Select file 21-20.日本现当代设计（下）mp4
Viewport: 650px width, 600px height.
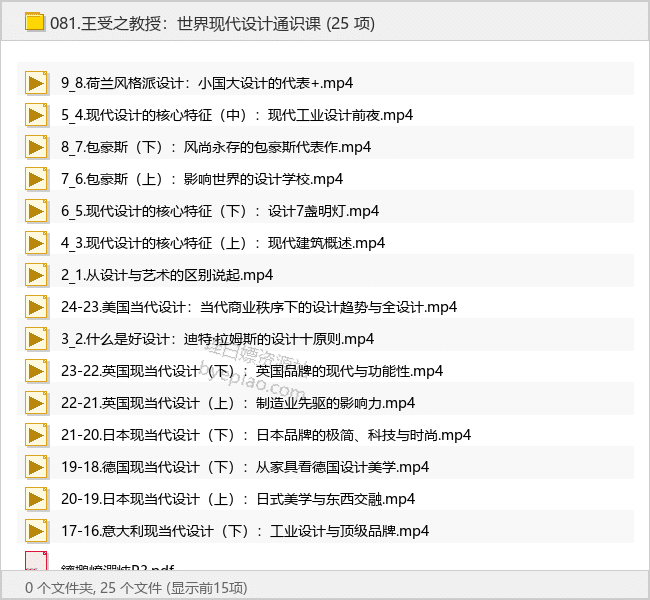[266, 435]
